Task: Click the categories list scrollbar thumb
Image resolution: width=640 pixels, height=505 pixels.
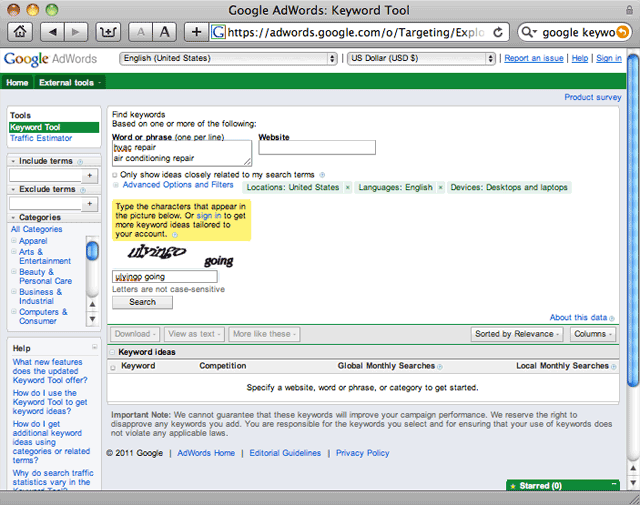Action: (92, 251)
